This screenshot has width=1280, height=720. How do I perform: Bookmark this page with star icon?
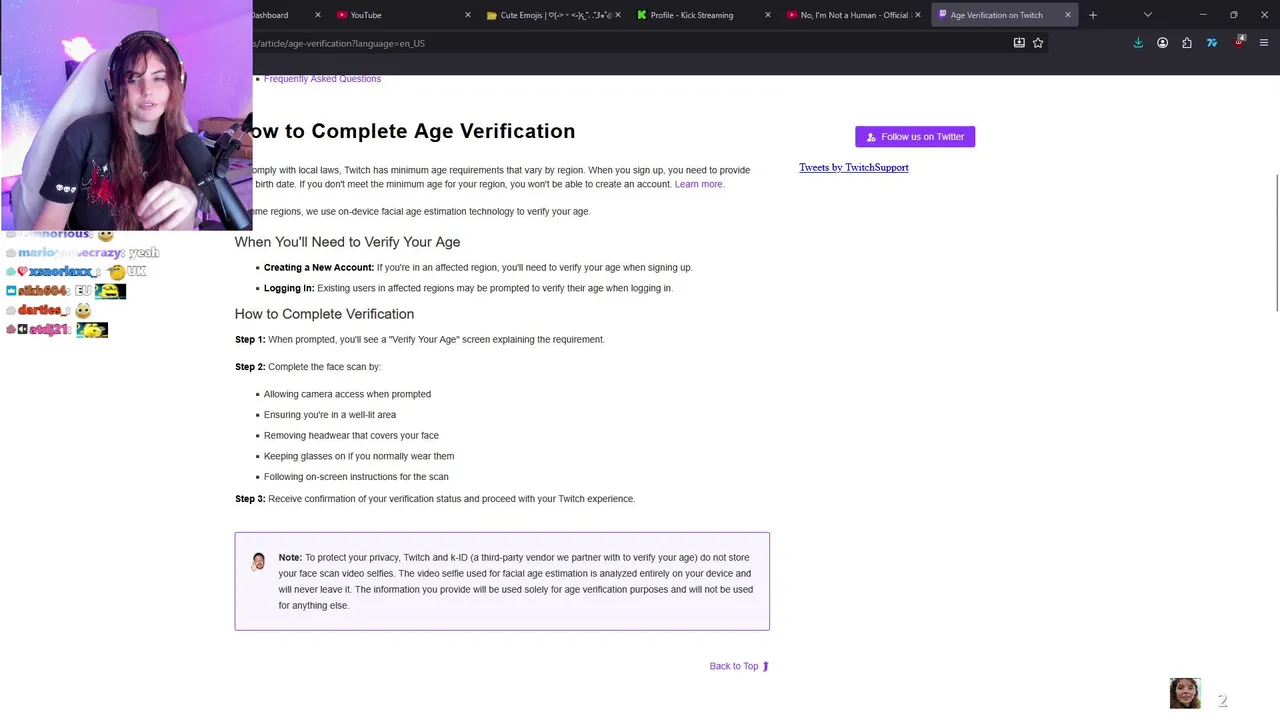click(1038, 43)
